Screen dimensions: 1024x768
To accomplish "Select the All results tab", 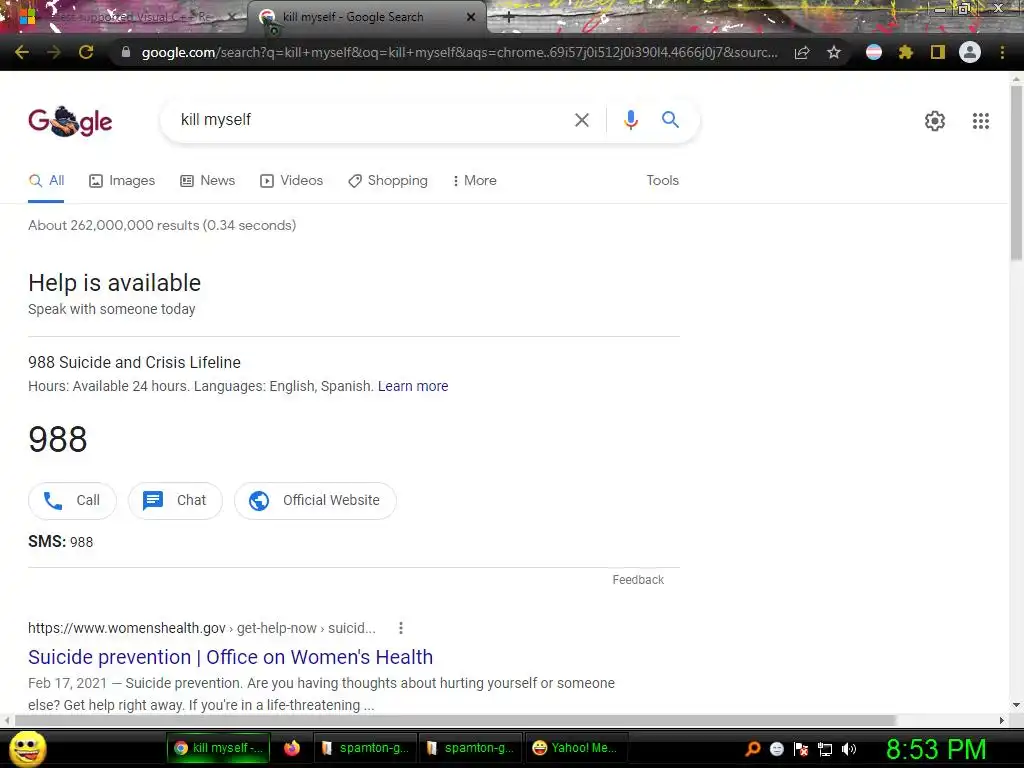I will (46, 181).
